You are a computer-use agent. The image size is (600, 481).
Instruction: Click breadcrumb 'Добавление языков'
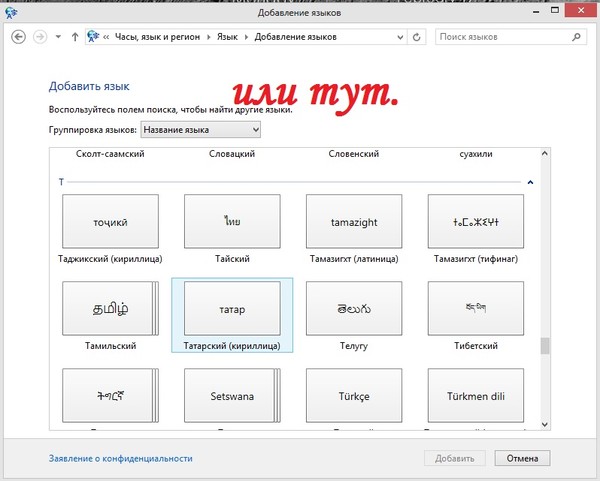pyautogui.click(x=295, y=37)
